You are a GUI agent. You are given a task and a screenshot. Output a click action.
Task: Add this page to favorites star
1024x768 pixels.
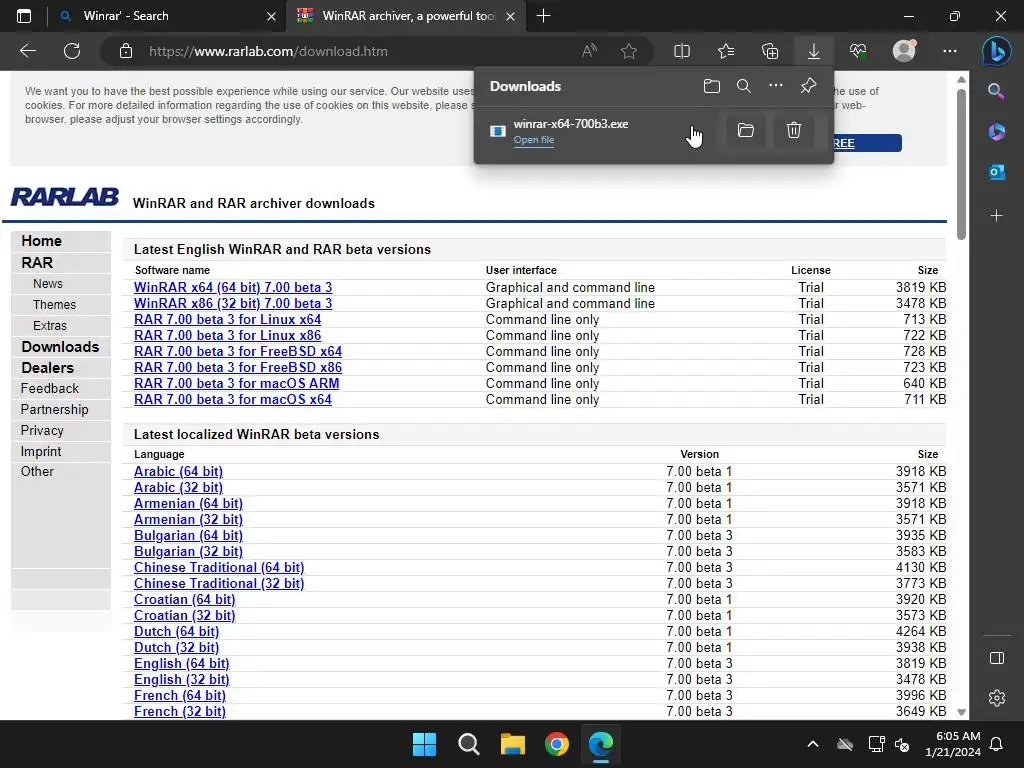pyautogui.click(x=629, y=51)
